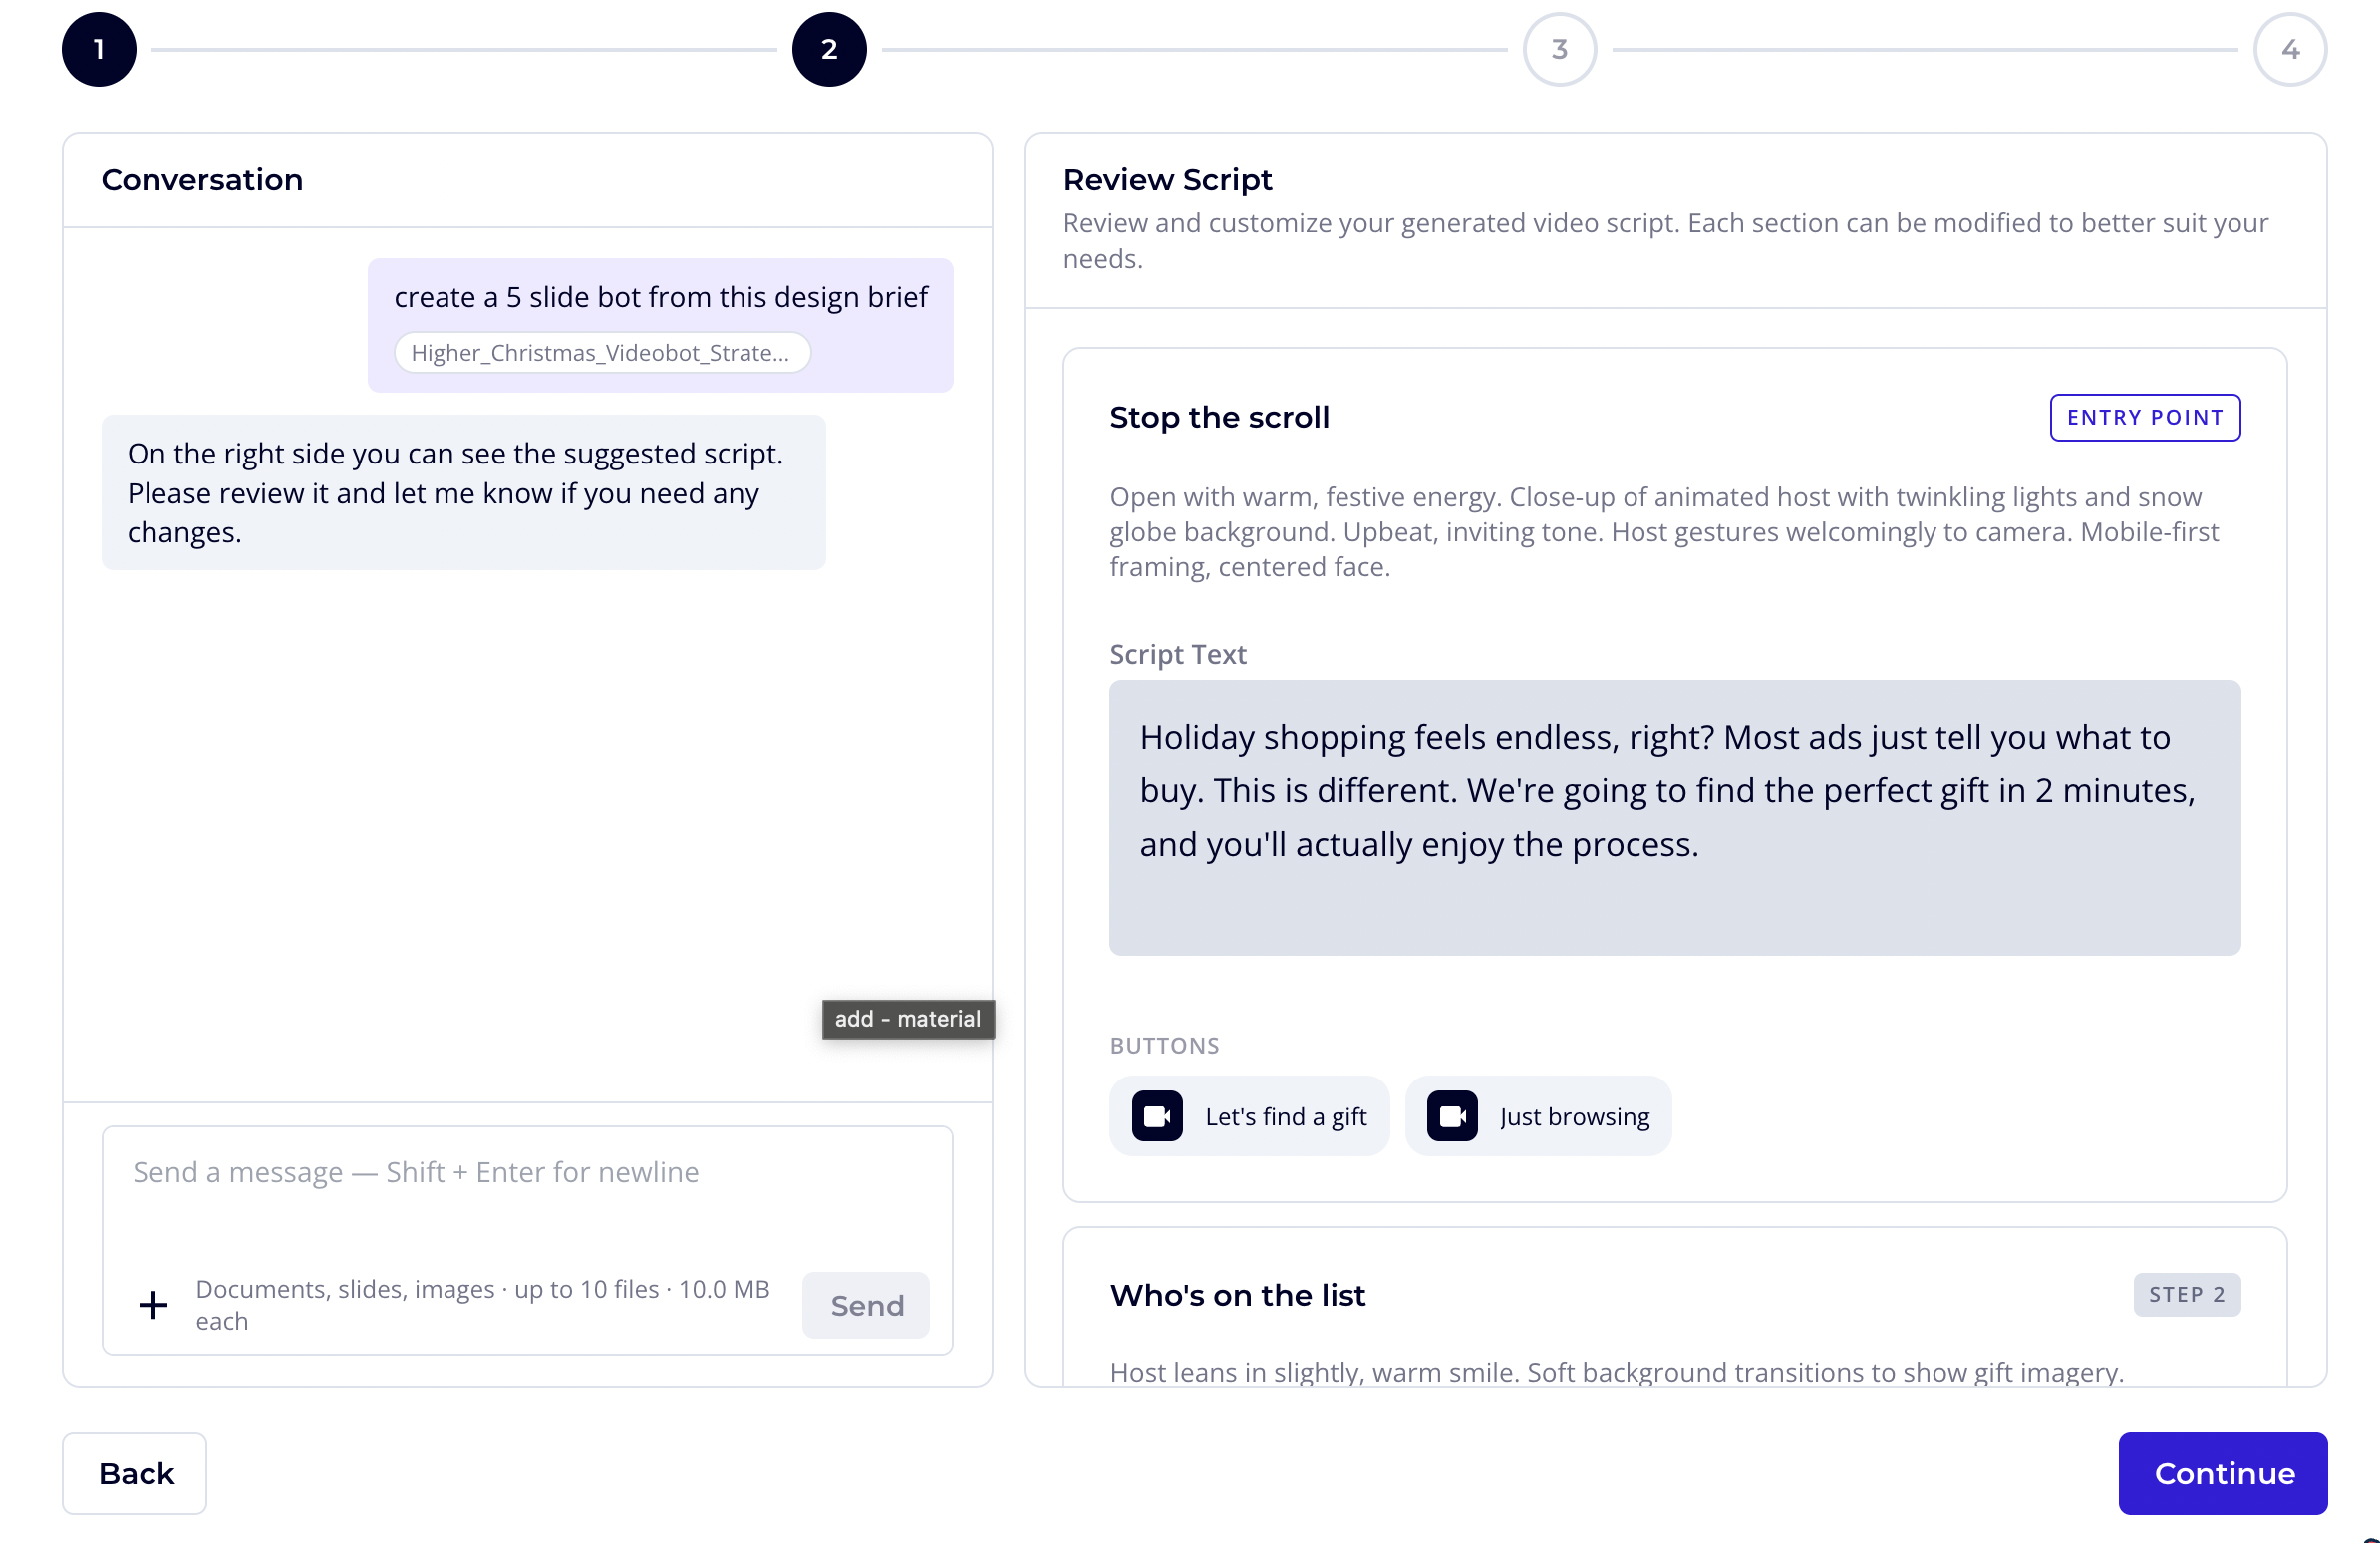Click the Back button
This screenshot has height=1543, width=2380.
135,1473
